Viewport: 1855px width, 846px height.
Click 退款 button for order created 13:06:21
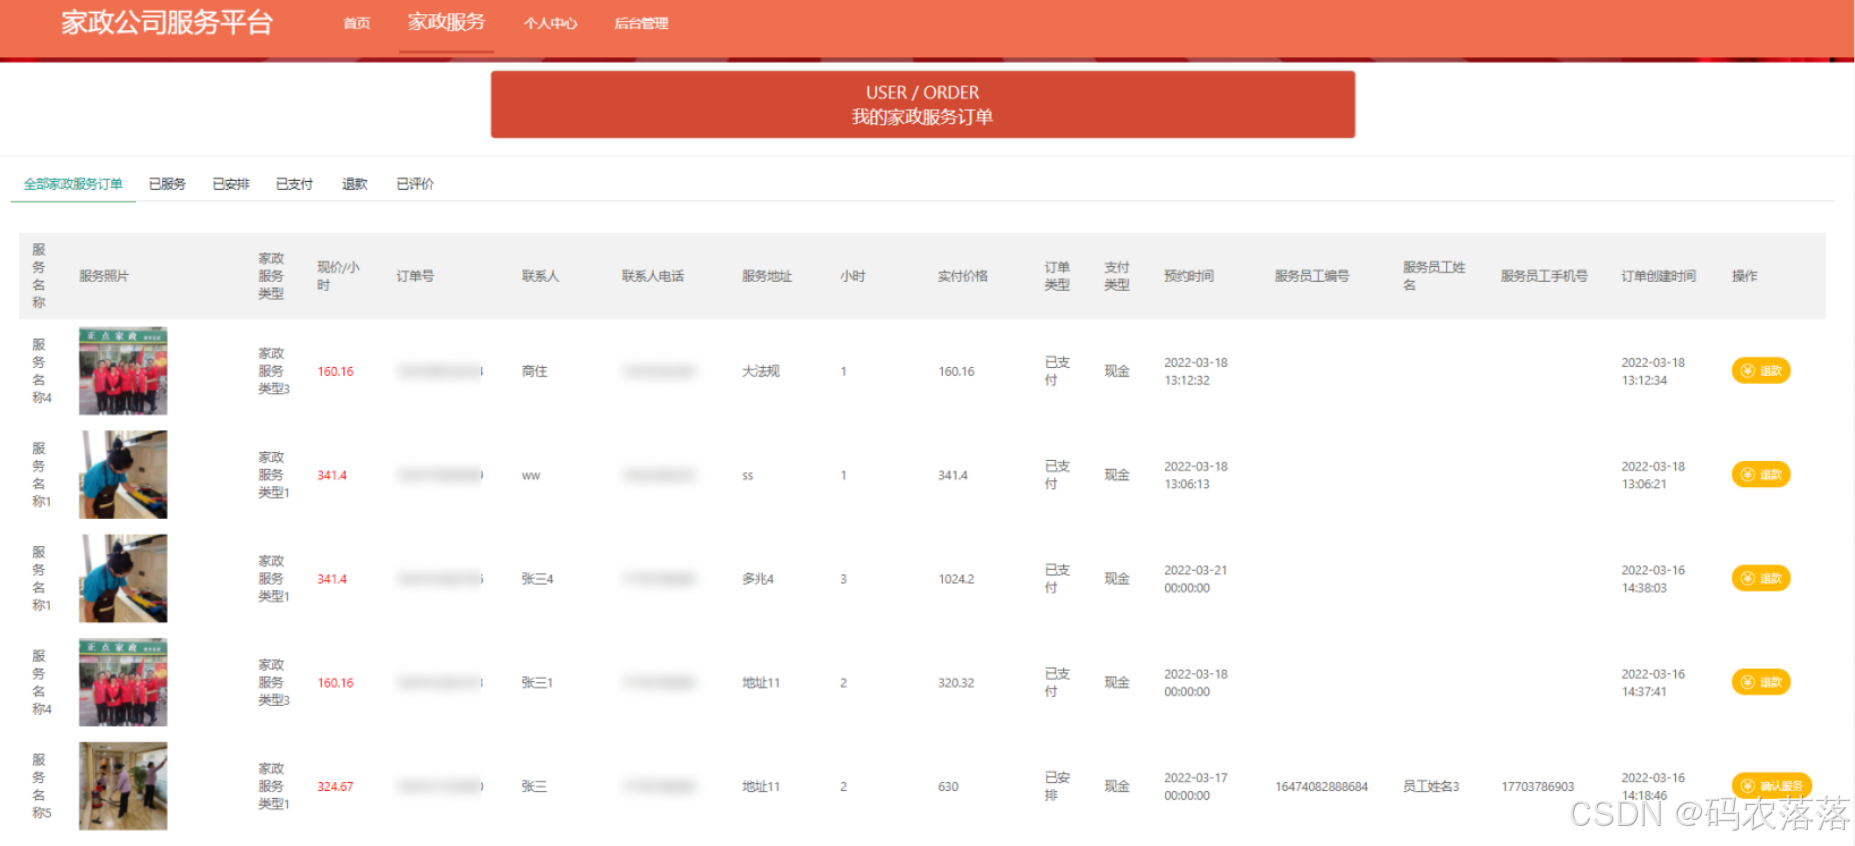(1760, 474)
